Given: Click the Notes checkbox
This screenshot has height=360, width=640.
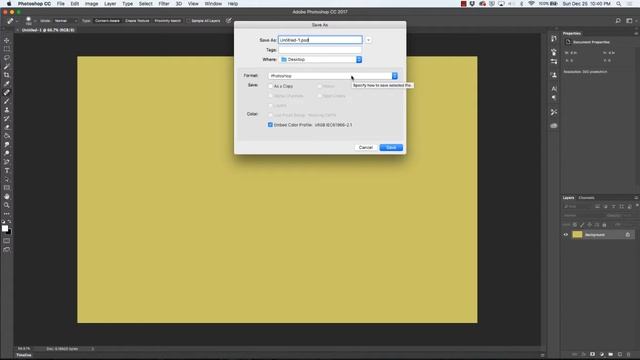Looking at the screenshot, I should (x=320, y=86).
